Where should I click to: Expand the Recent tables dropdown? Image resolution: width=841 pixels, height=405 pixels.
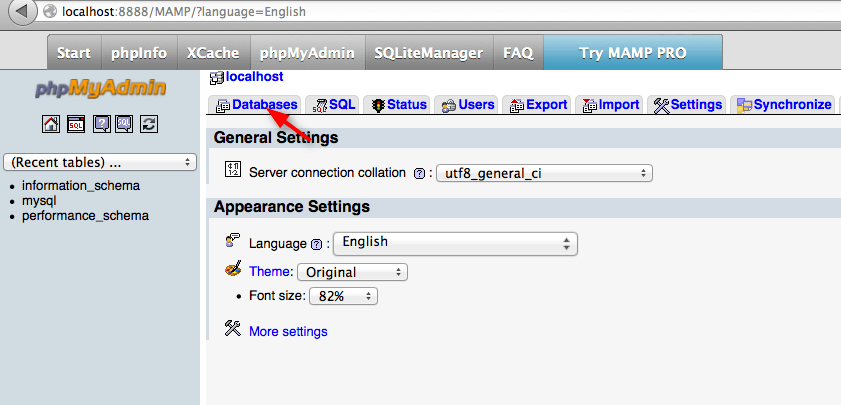click(x=100, y=163)
